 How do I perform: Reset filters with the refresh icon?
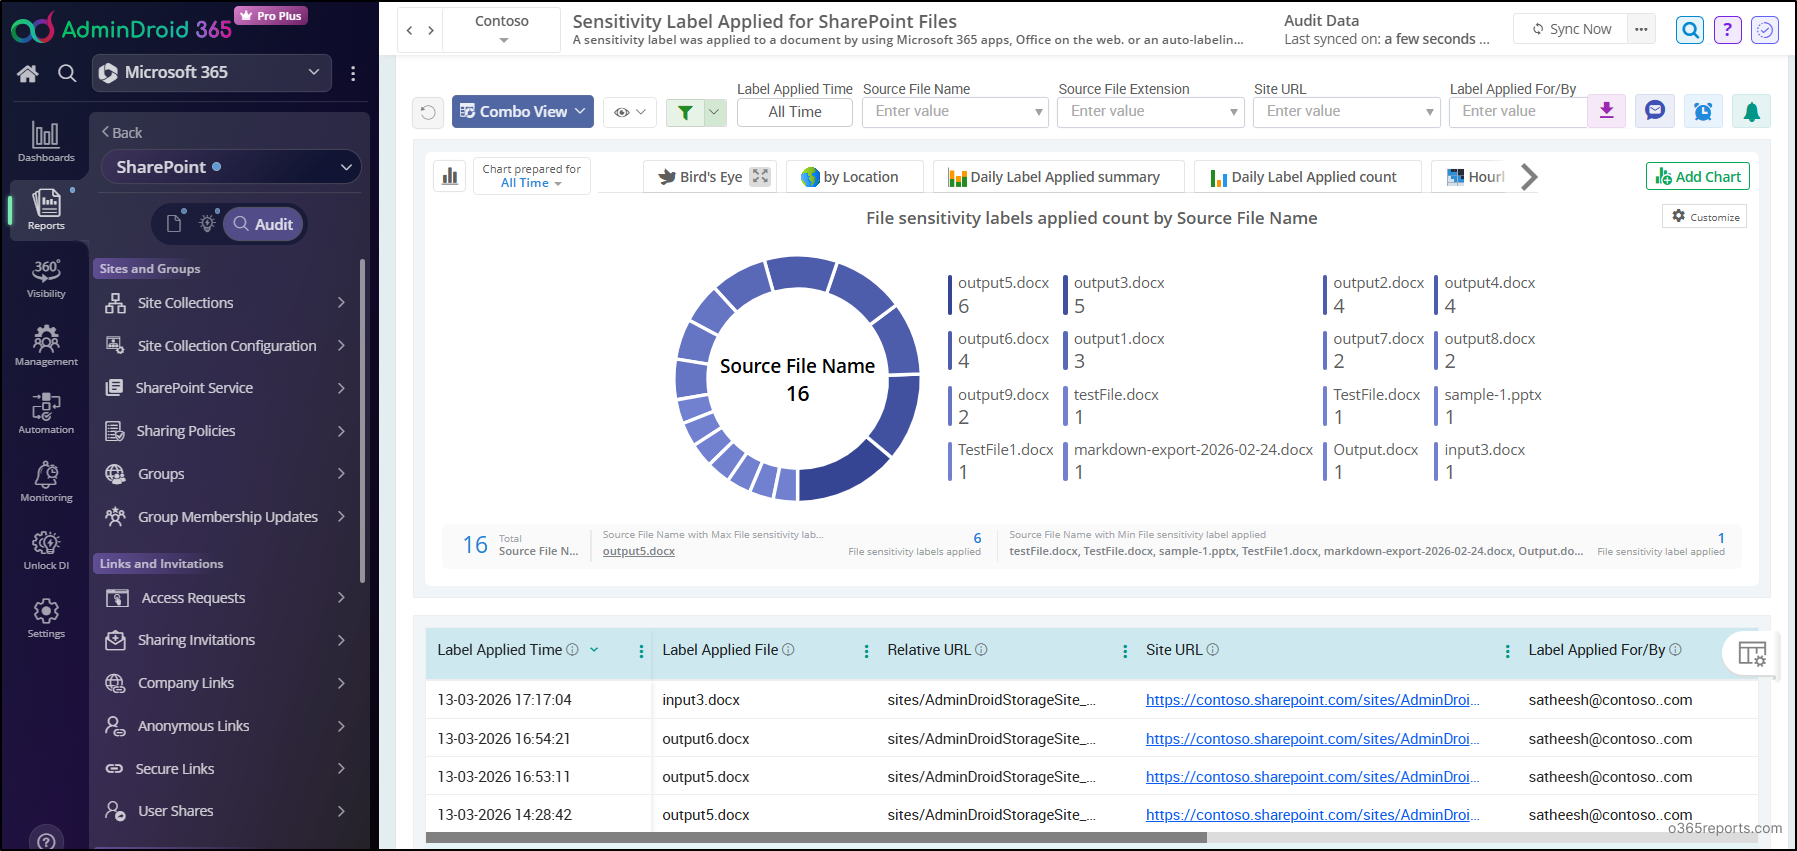[428, 112]
